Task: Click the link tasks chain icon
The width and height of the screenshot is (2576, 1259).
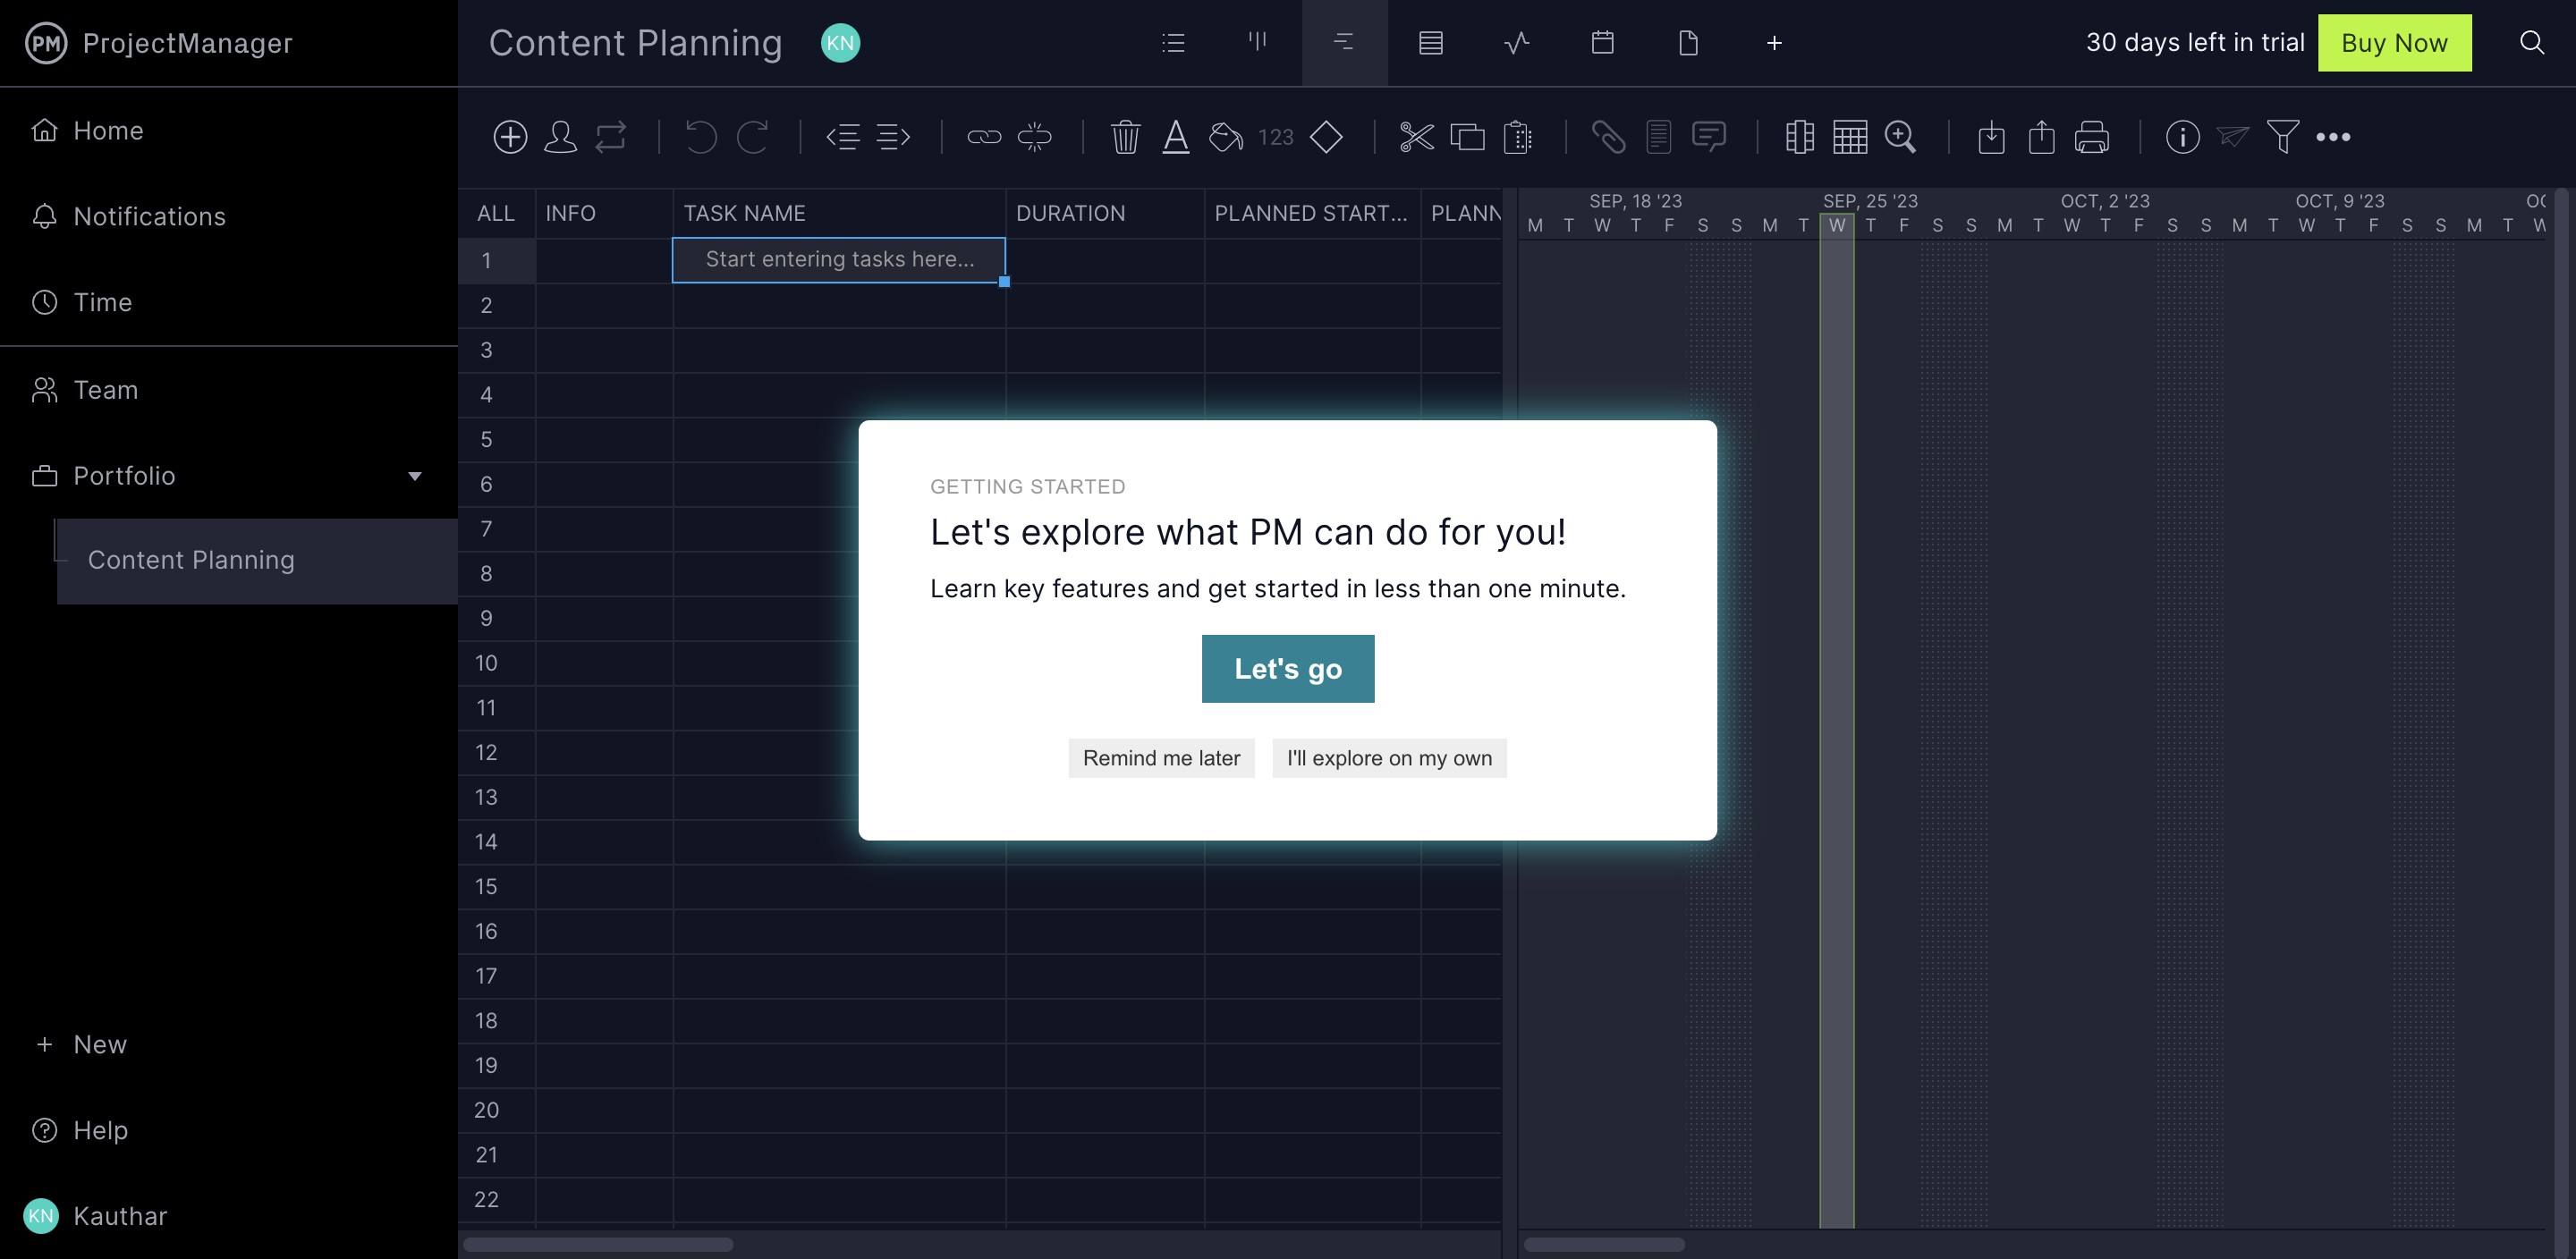Action: (x=984, y=137)
